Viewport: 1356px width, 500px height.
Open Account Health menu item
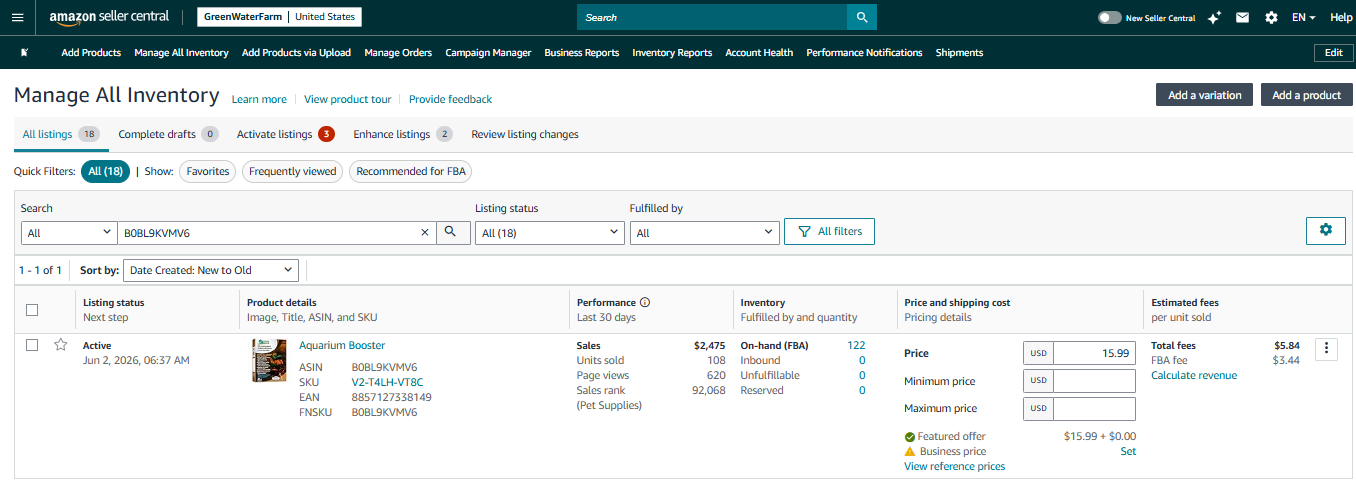(x=759, y=52)
